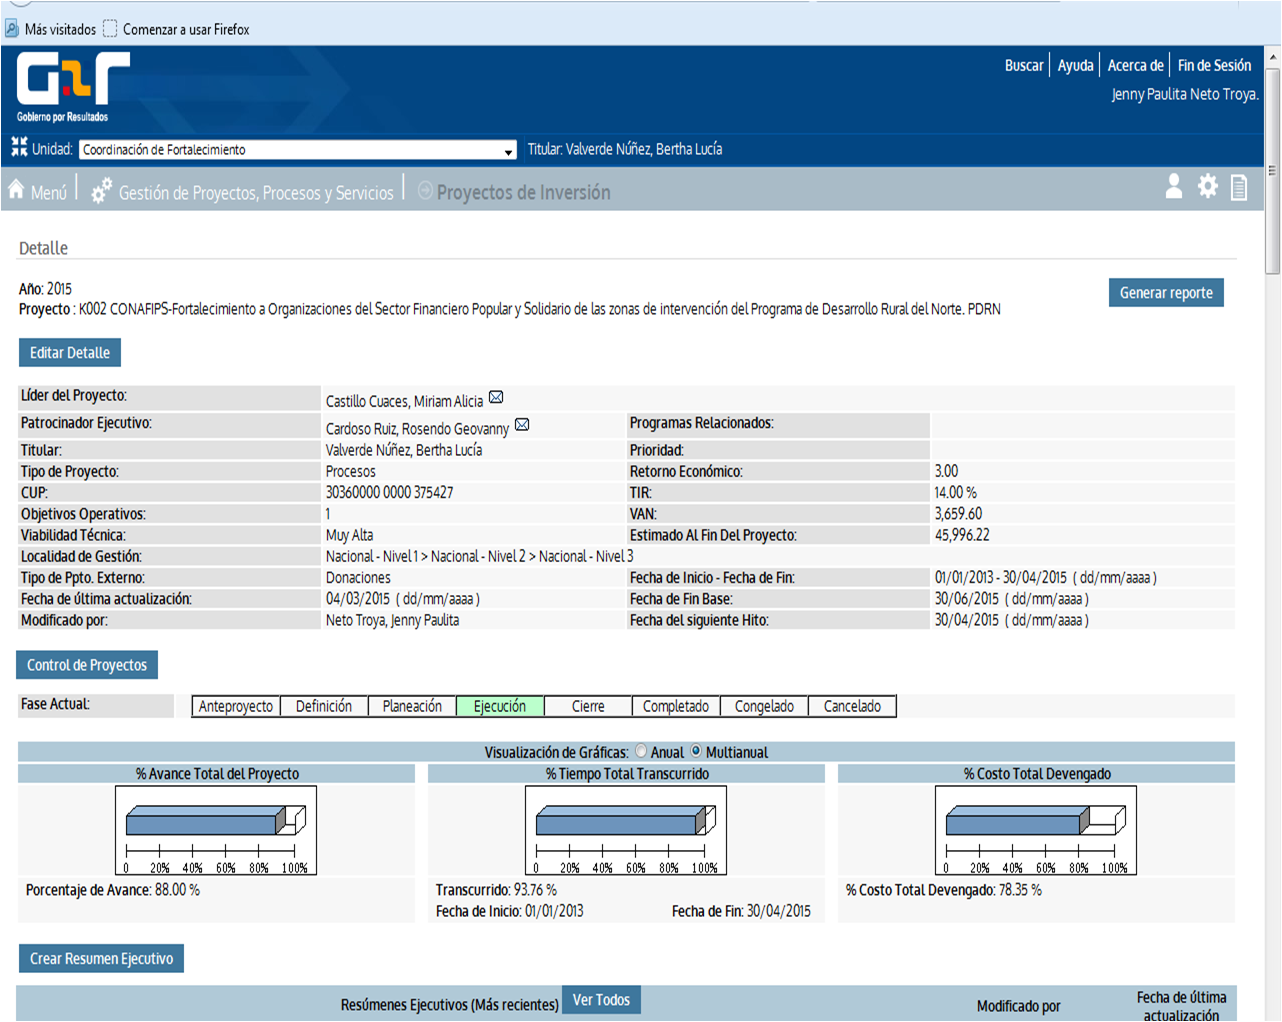Viewport: 1282px width, 1022px height.
Task: Click email icon next to Cardoso Ruiz
Action: (x=522, y=425)
